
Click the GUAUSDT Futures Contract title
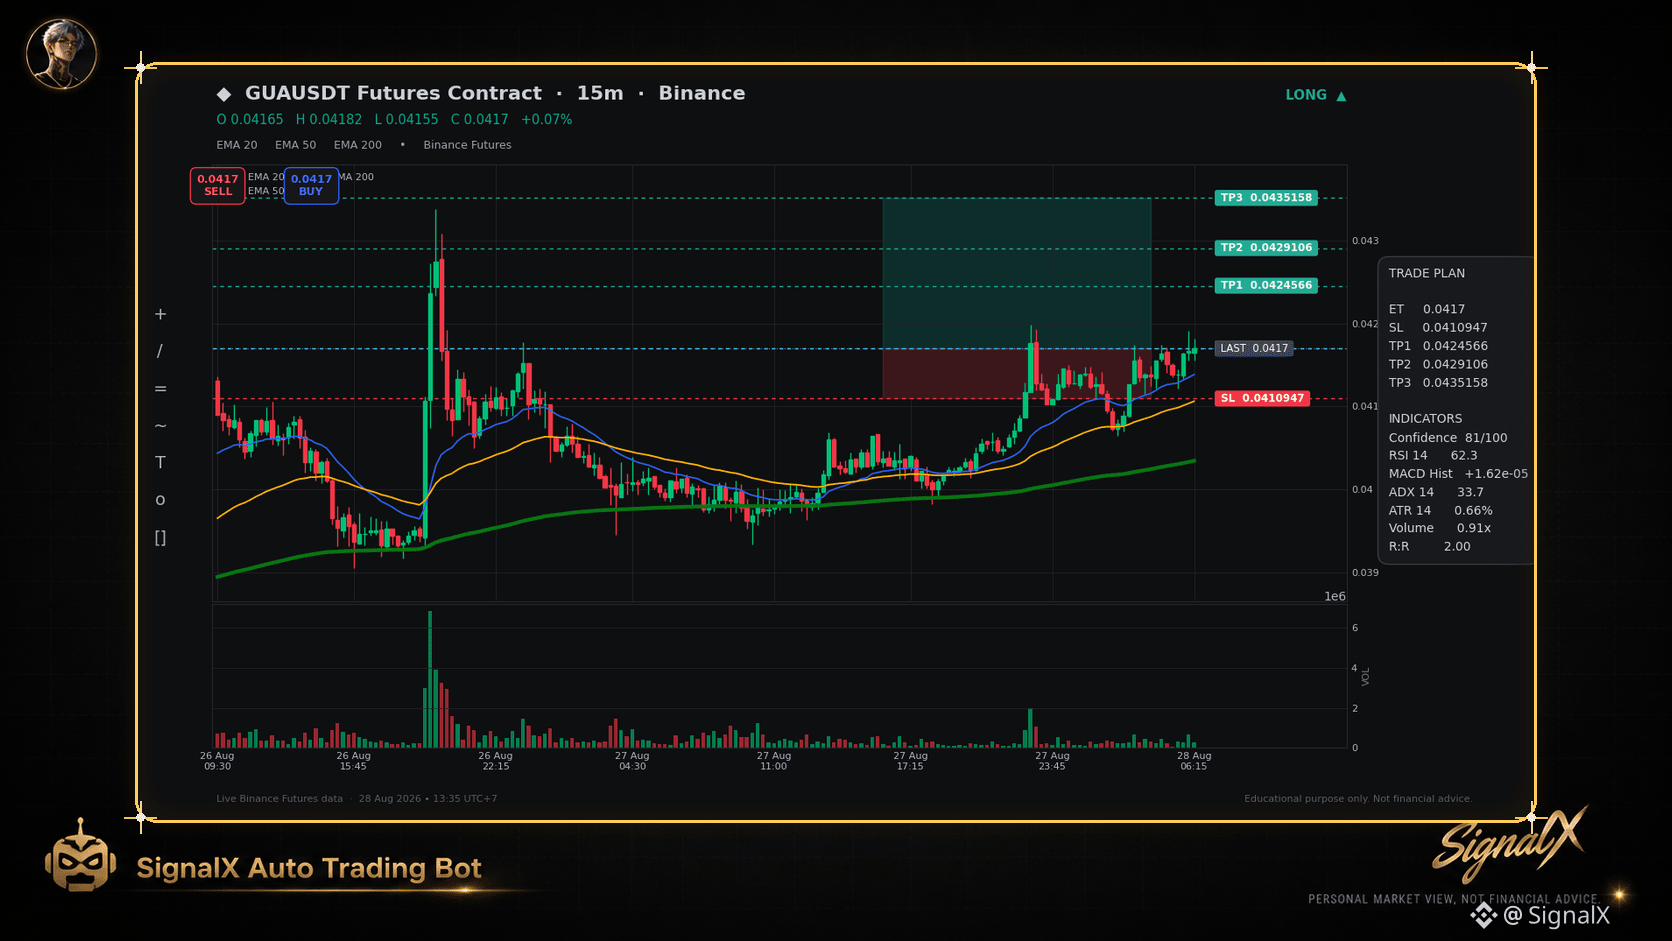393,93
